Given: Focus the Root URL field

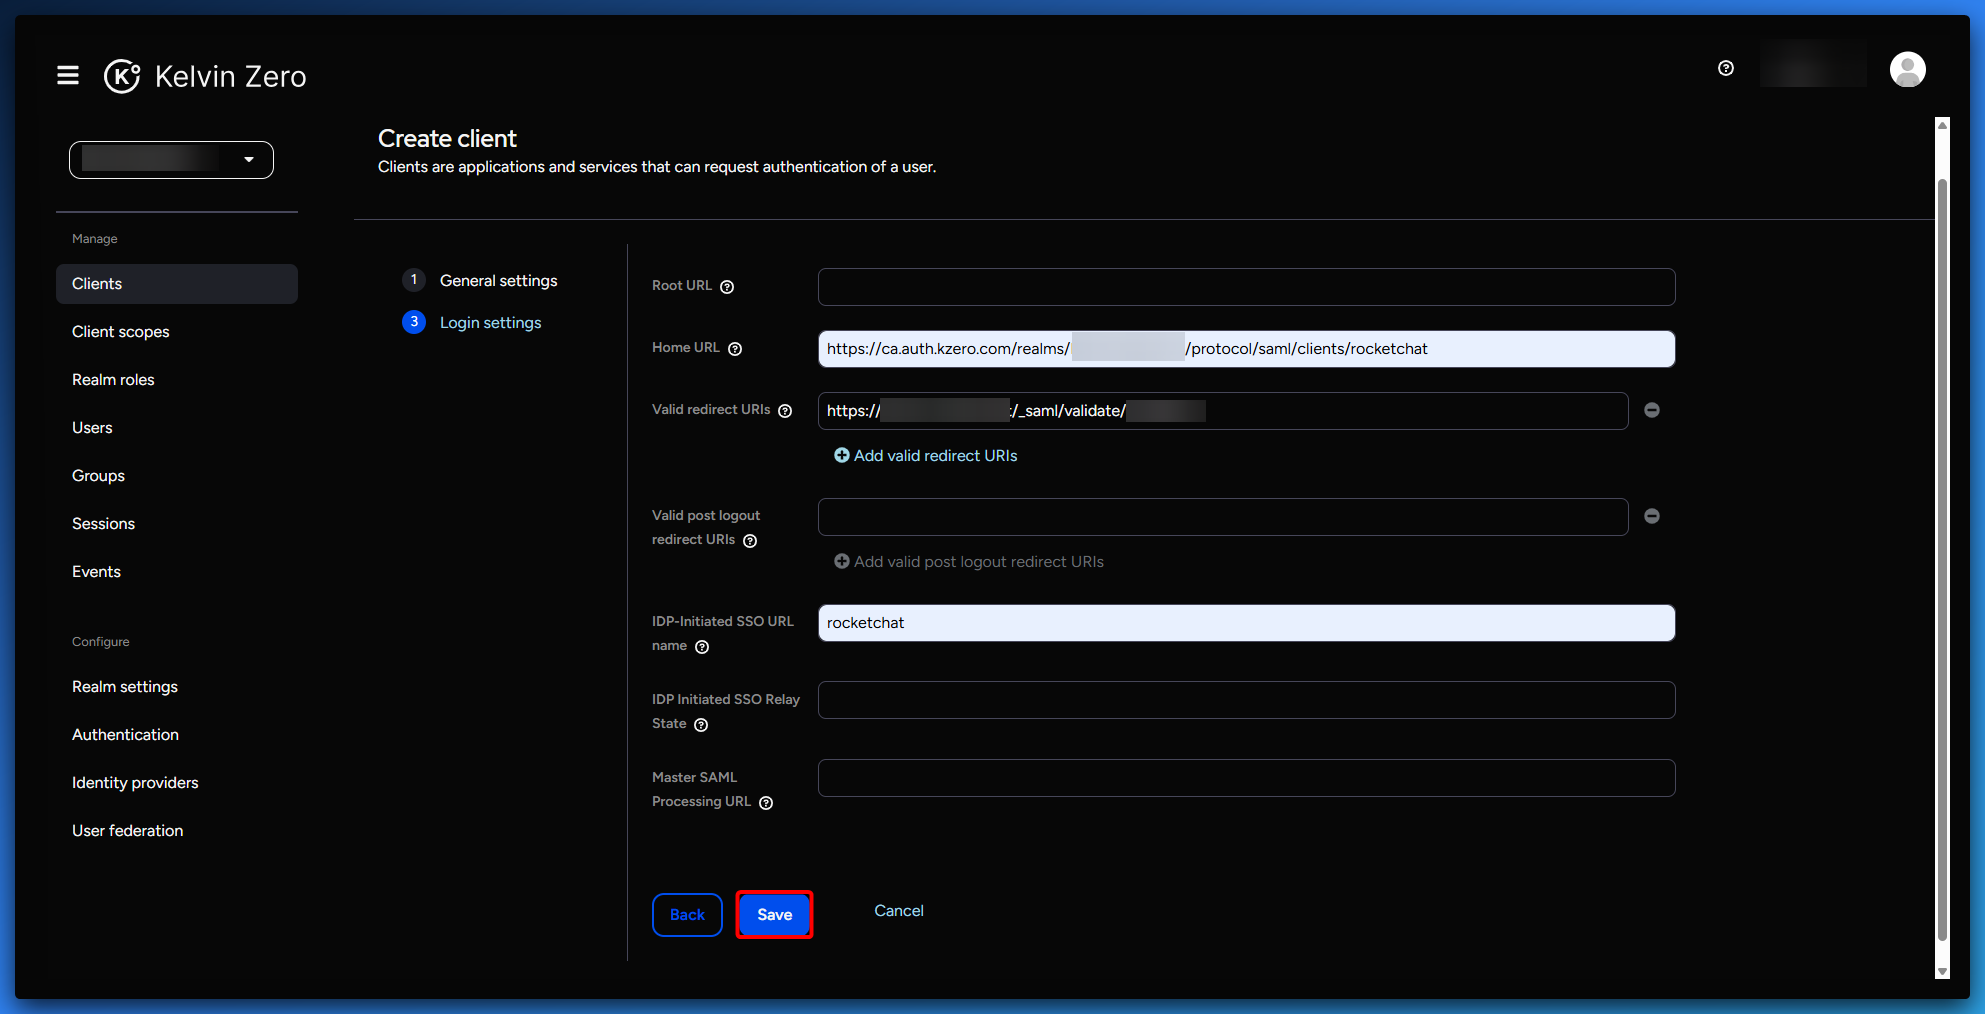Looking at the screenshot, I should point(1246,287).
